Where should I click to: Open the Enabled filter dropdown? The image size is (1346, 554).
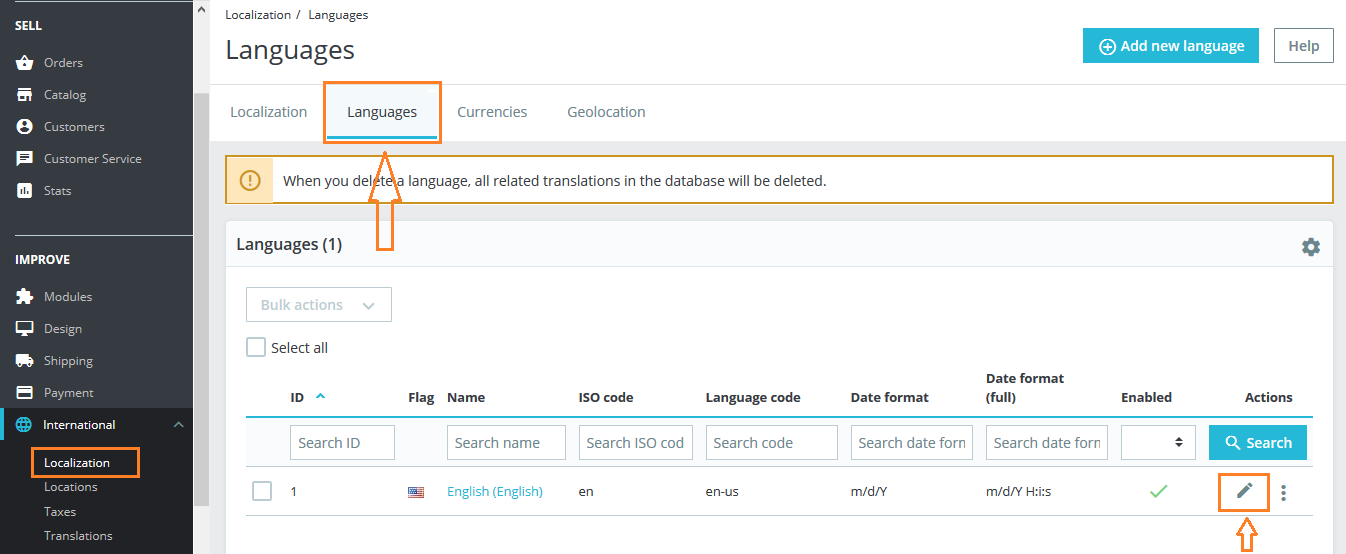tap(1158, 442)
